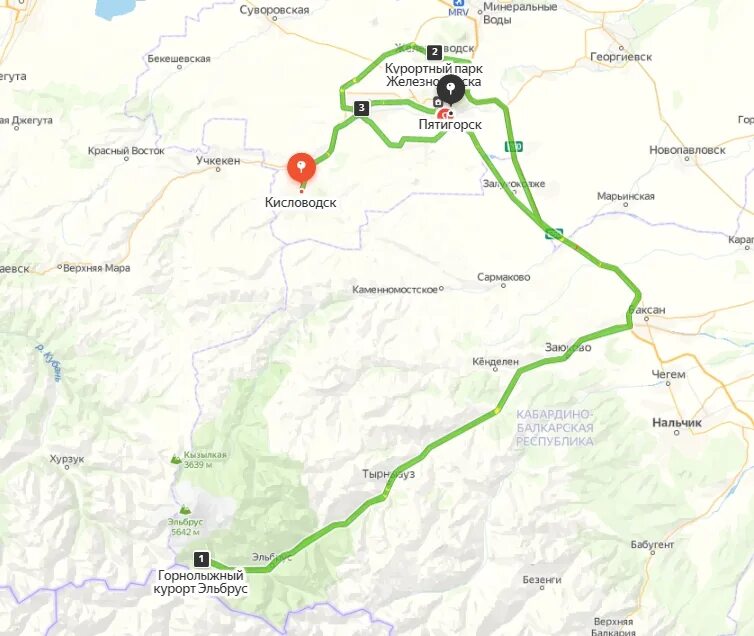Viewport: 754px width, 636px height.
Task: Click the Тырныауз town label
Action: [388, 474]
